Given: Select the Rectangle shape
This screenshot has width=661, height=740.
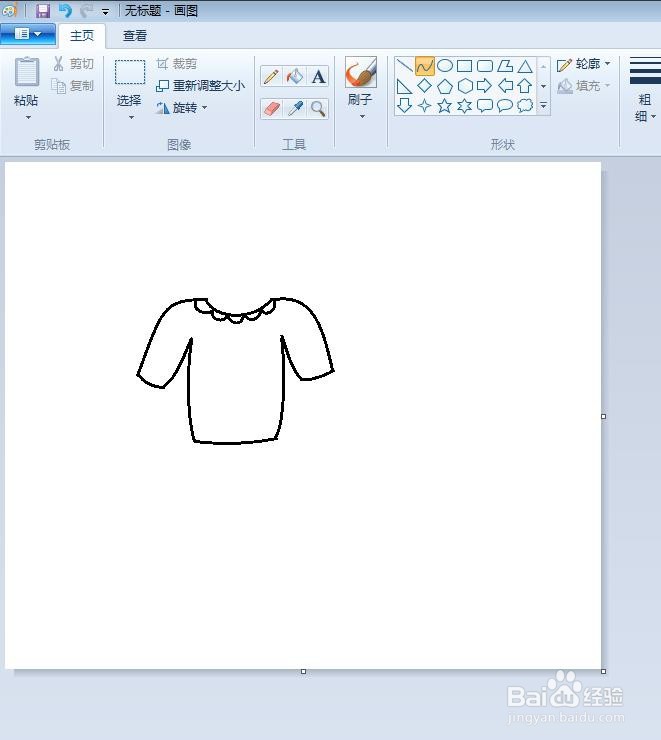Looking at the screenshot, I should pyautogui.click(x=465, y=66).
